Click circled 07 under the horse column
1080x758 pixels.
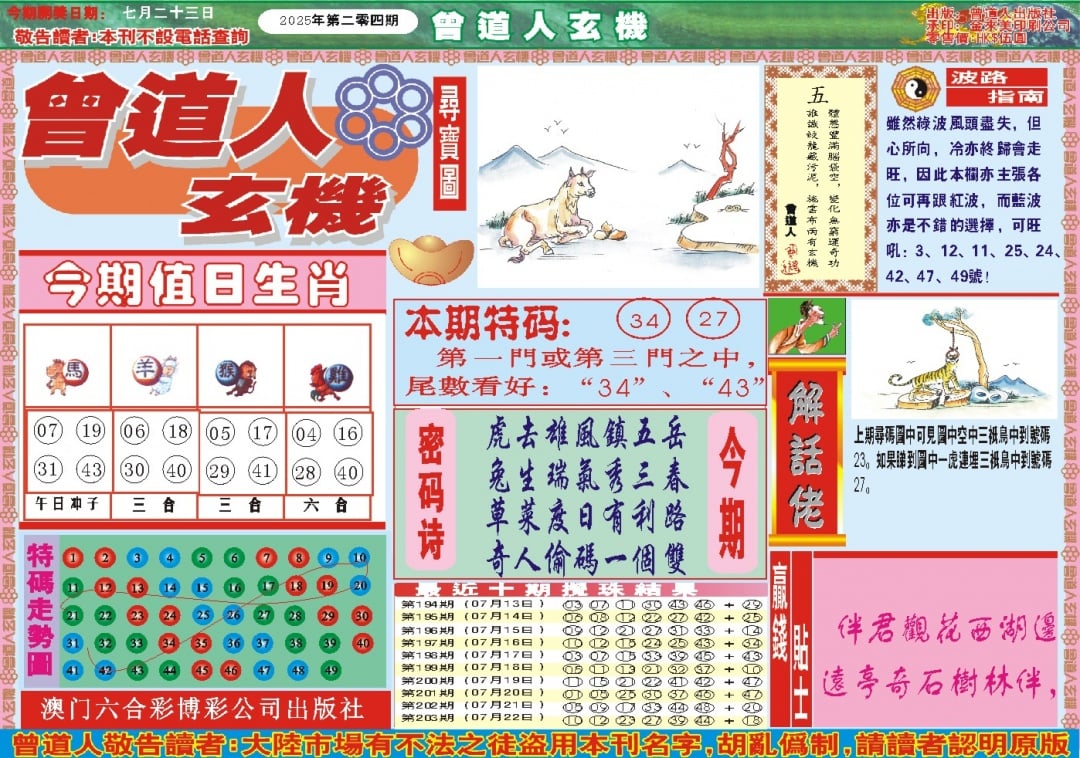pos(48,431)
